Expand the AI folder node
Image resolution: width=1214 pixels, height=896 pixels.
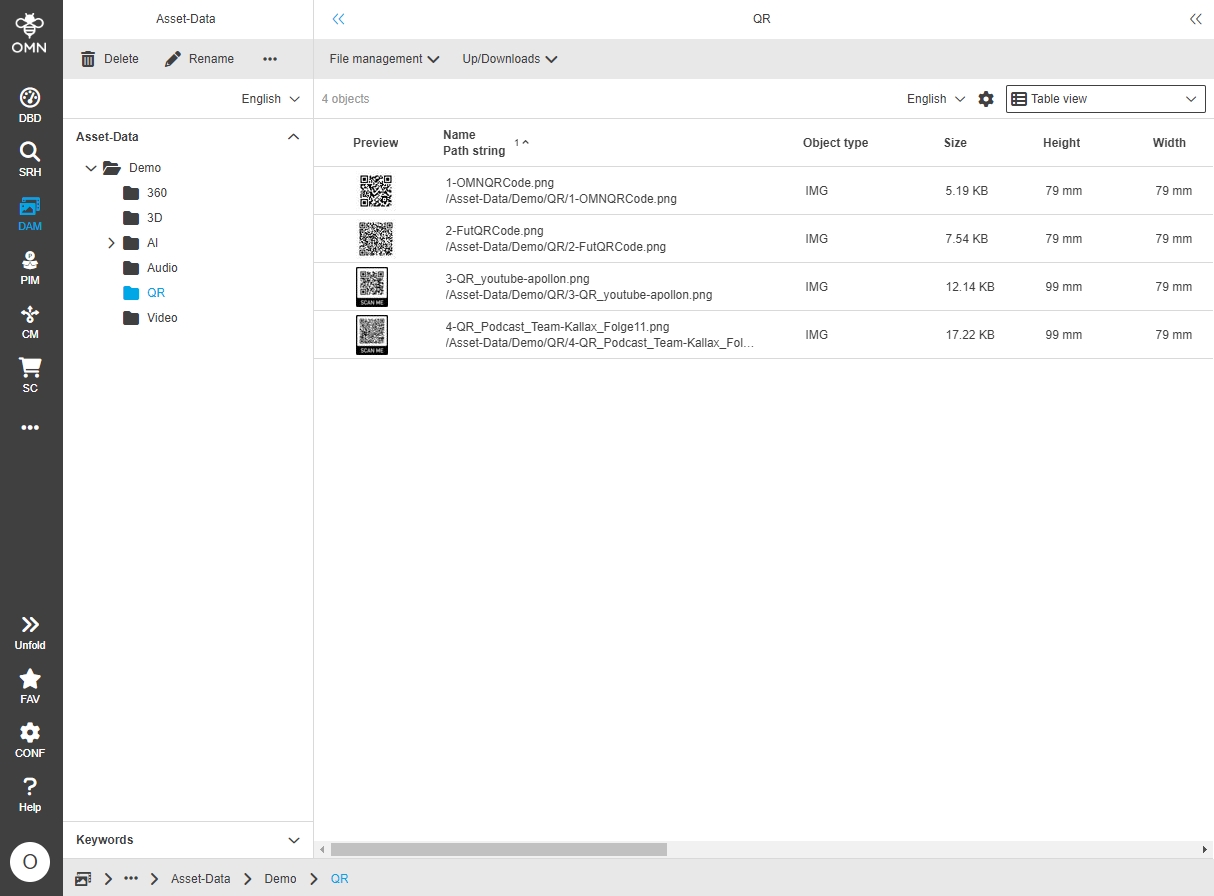pos(111,243)
